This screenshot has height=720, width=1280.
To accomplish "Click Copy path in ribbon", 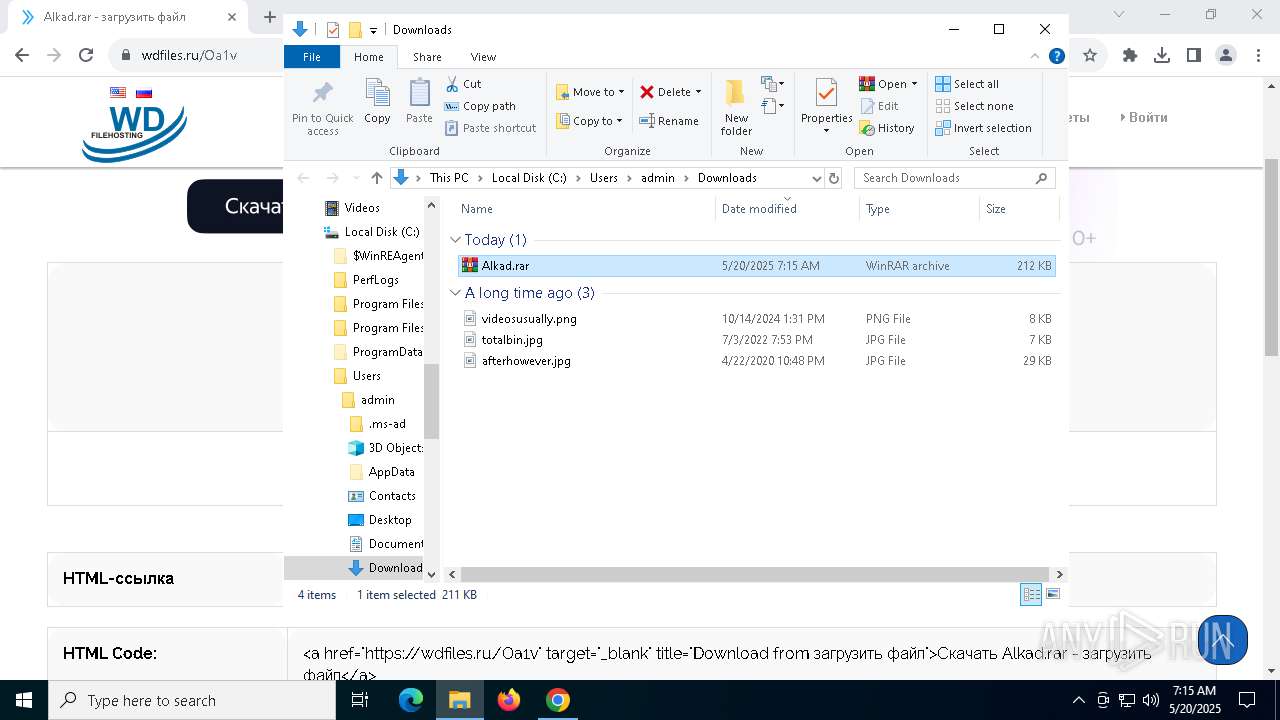I will (480, 106).
